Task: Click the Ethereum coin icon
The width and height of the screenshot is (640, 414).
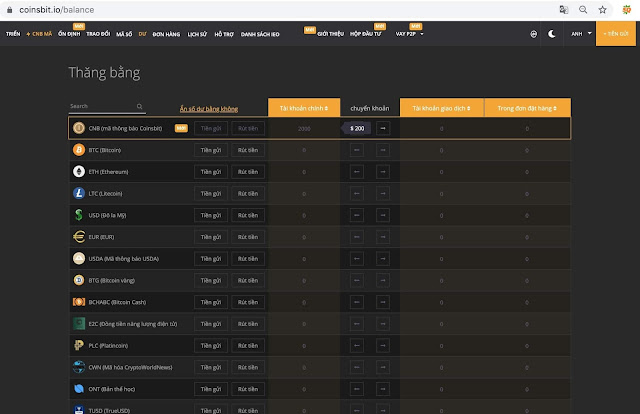Action: coord(79,171)
